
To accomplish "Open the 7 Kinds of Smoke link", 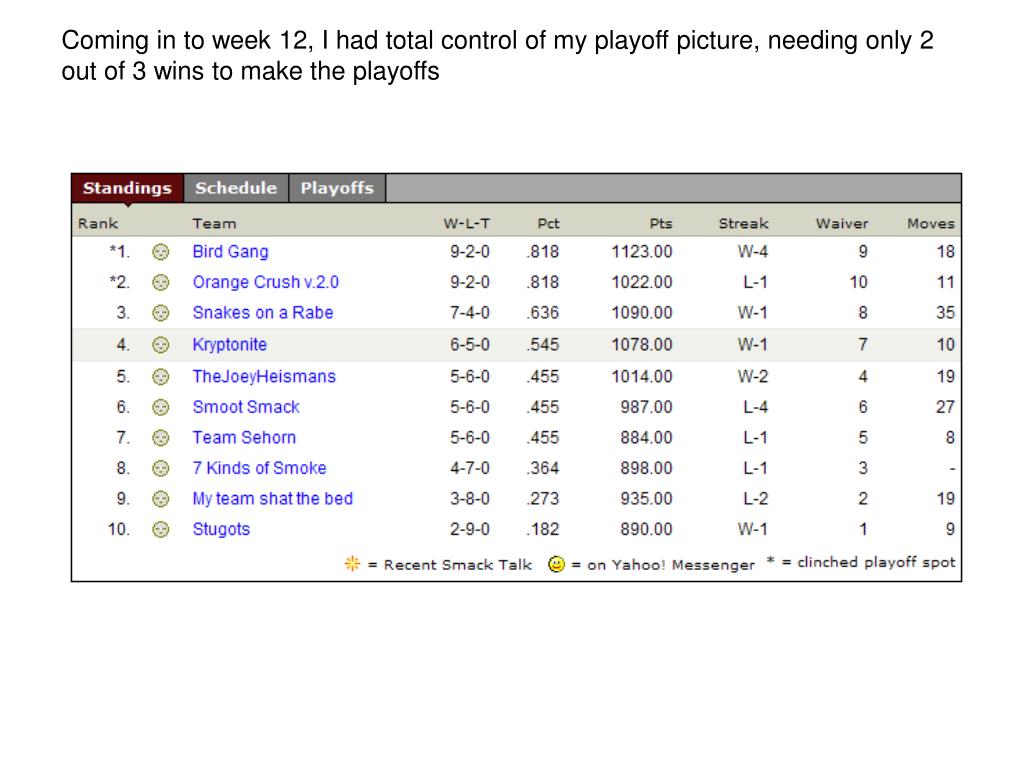I will coord(259,468).
